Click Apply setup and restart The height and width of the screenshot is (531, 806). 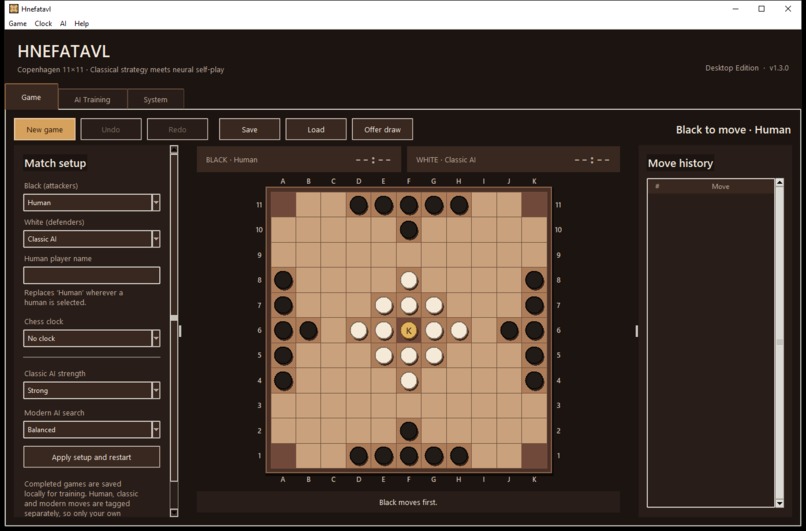click(x=91, y=457)
